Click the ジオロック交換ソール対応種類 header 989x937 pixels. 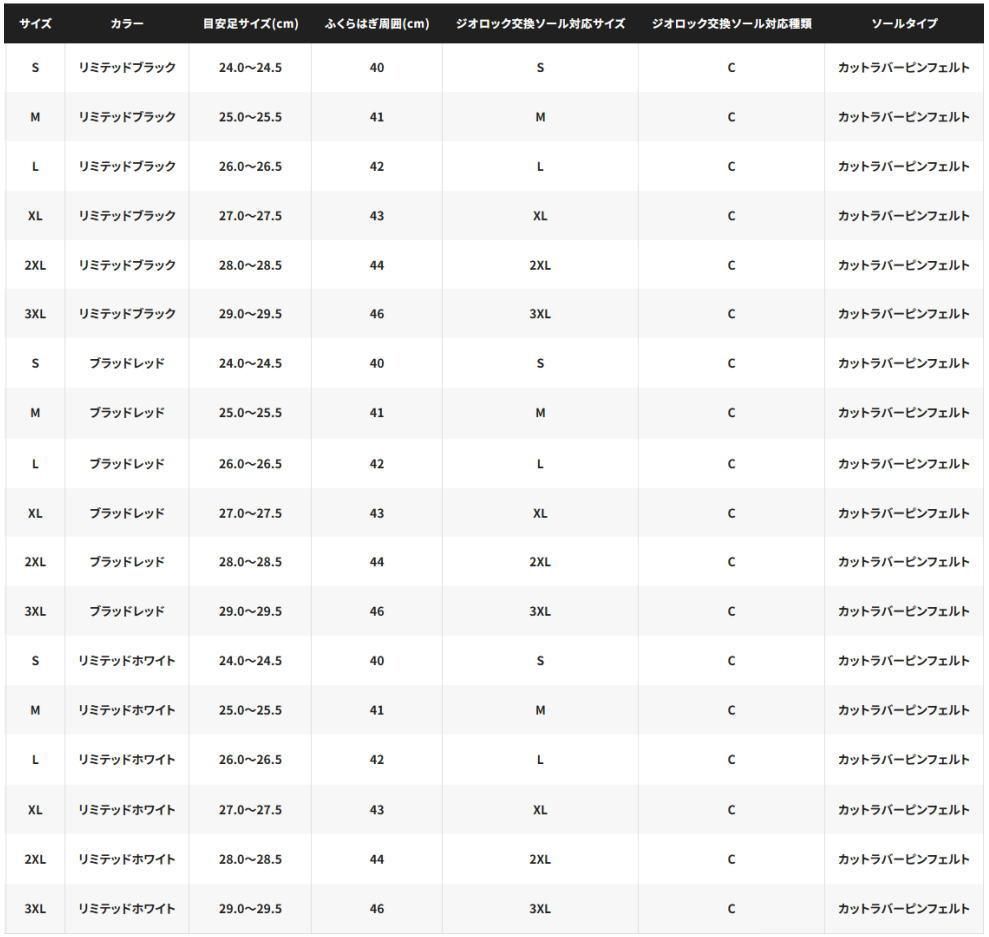click(x=731, y=23)
